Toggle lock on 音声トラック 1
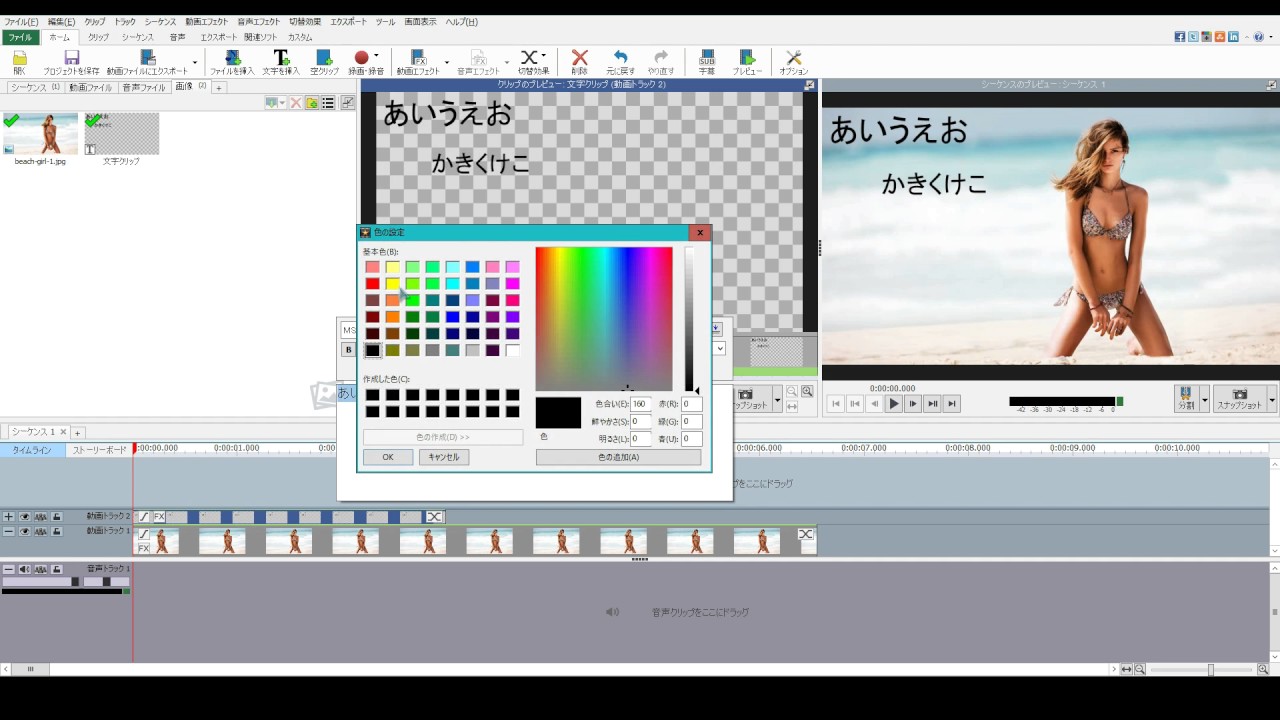Viewport: 1280px width, 720px height. (57, 569)
